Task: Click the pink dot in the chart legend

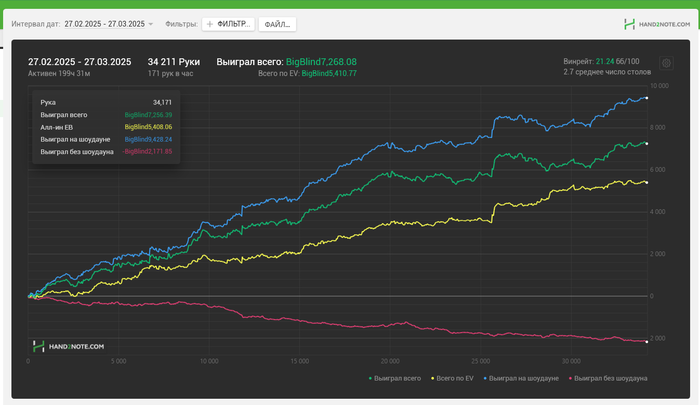Action: click(570, 378)
